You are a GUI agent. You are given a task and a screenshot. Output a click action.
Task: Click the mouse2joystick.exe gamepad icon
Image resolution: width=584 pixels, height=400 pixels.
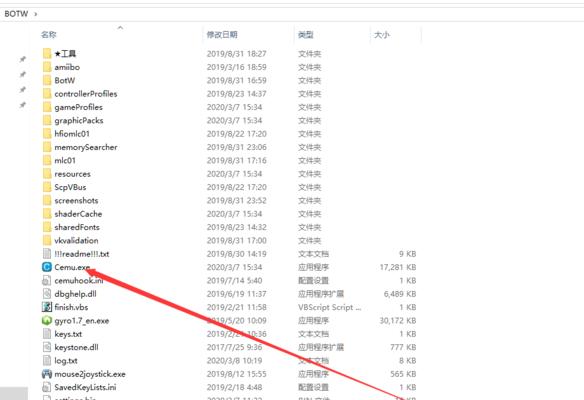pyautogui.click(x=47, y=374)
